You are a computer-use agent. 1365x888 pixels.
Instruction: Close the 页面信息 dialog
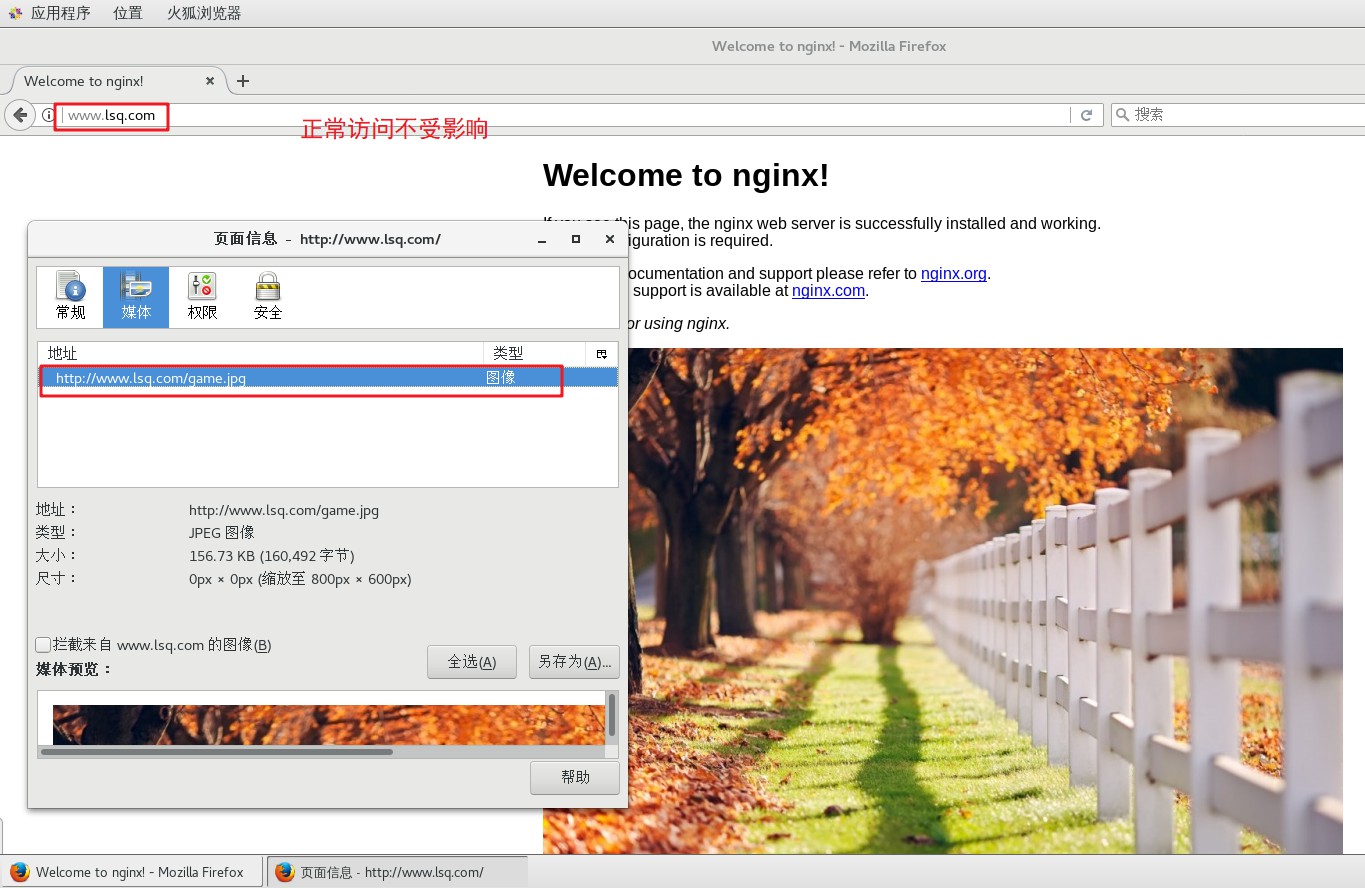click(610, 240)
